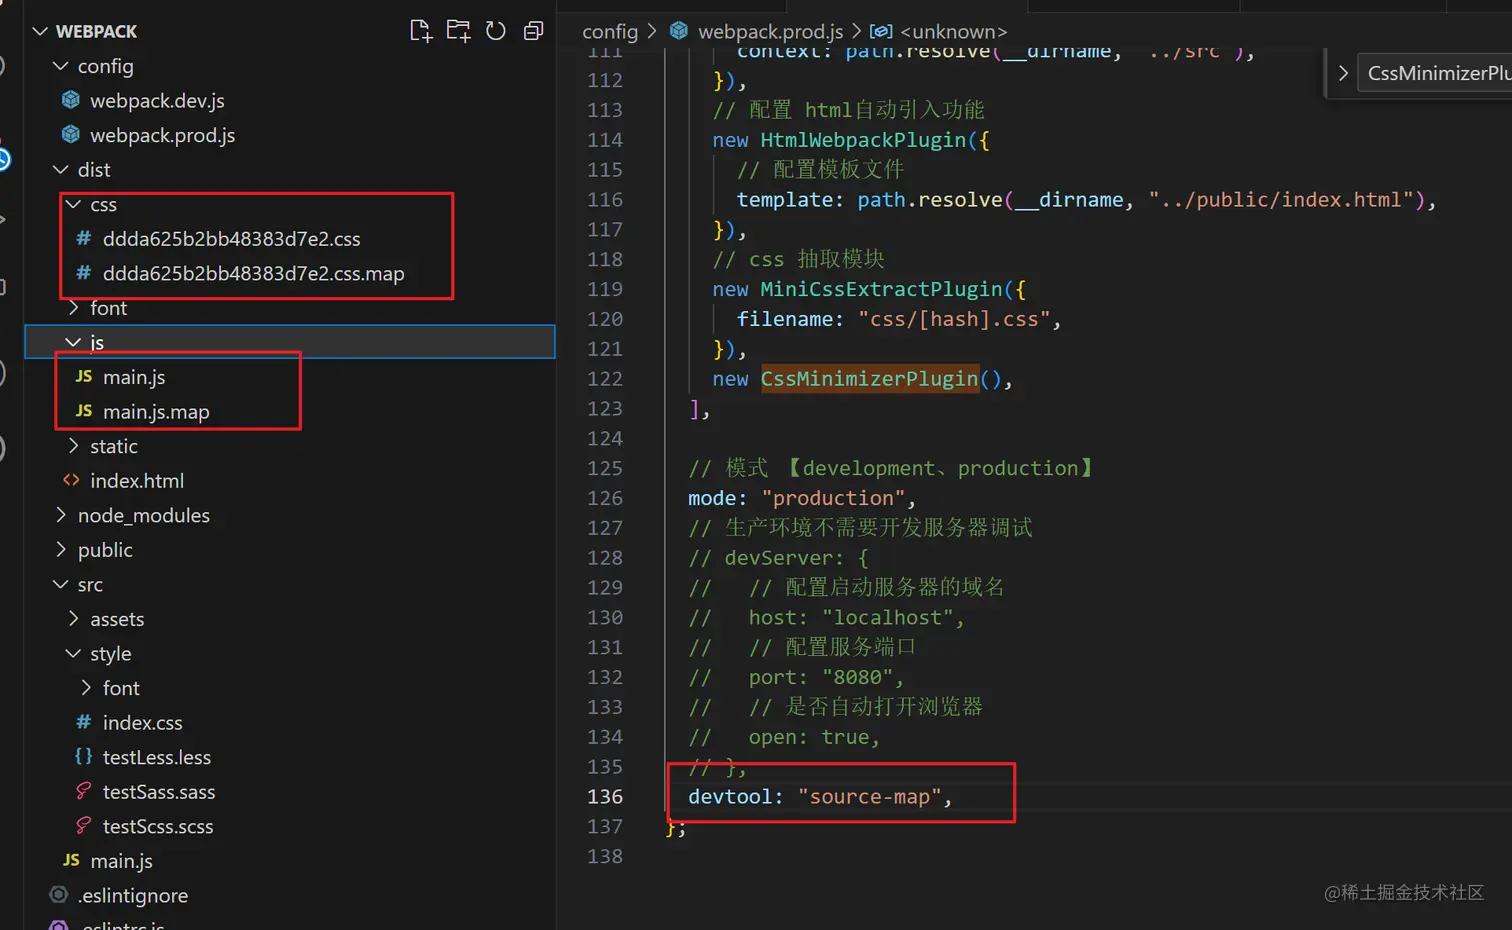Click the config breadcrumb
The image size is (1512, 930).
point(610,31)
